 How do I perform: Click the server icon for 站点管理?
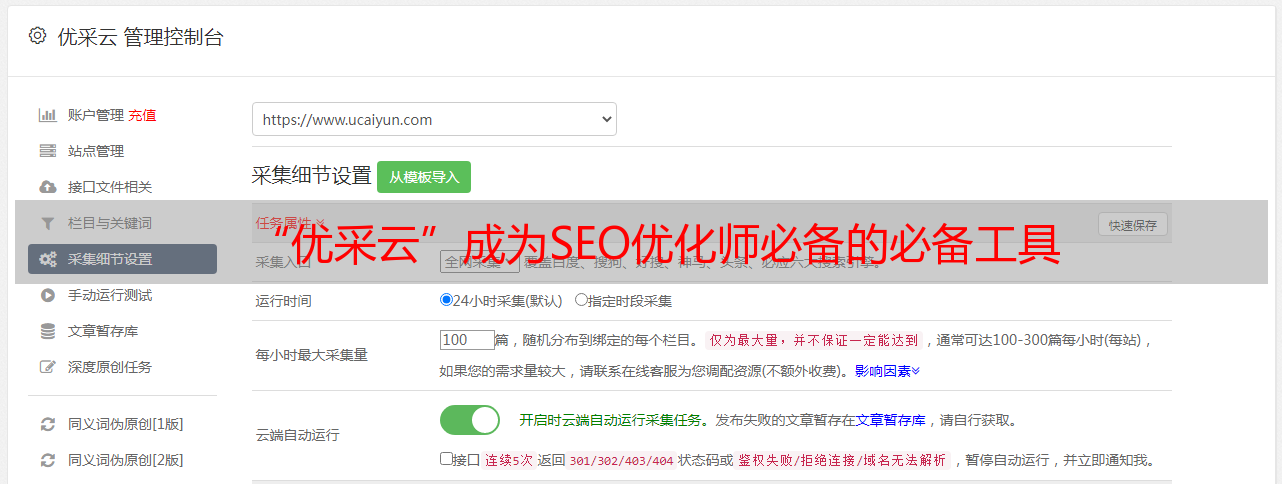(47, 151)
